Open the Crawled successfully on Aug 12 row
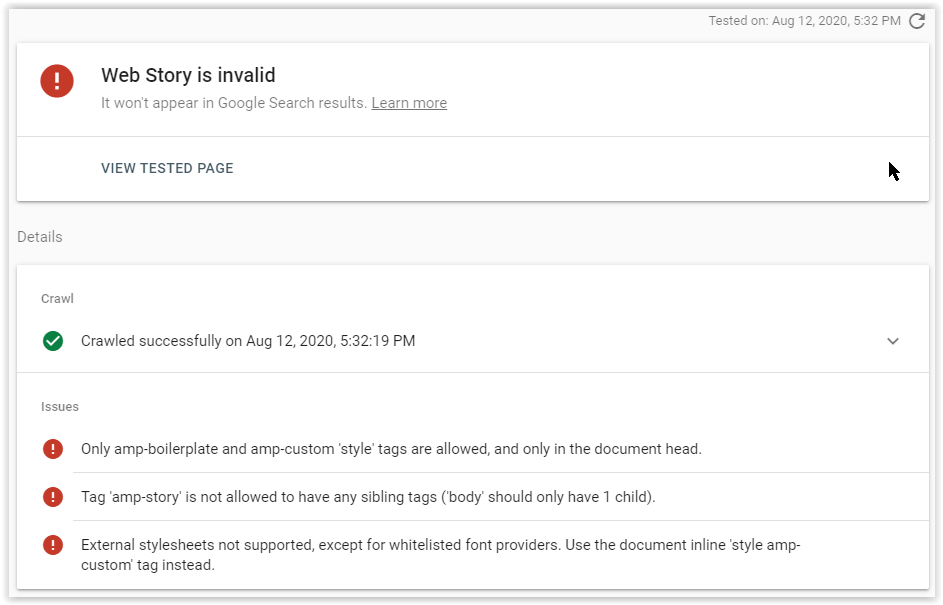 [473, 341]
